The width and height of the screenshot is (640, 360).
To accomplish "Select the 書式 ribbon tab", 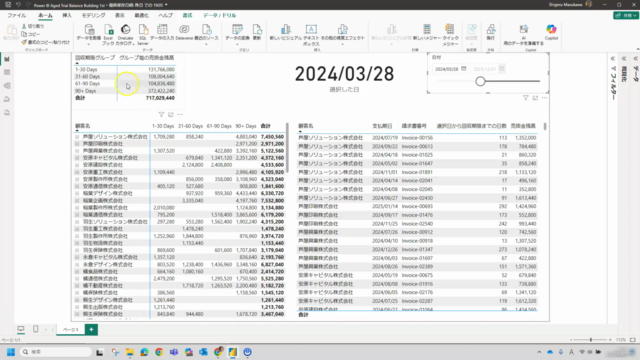I will pyautogui.click(x=187, y=16).
